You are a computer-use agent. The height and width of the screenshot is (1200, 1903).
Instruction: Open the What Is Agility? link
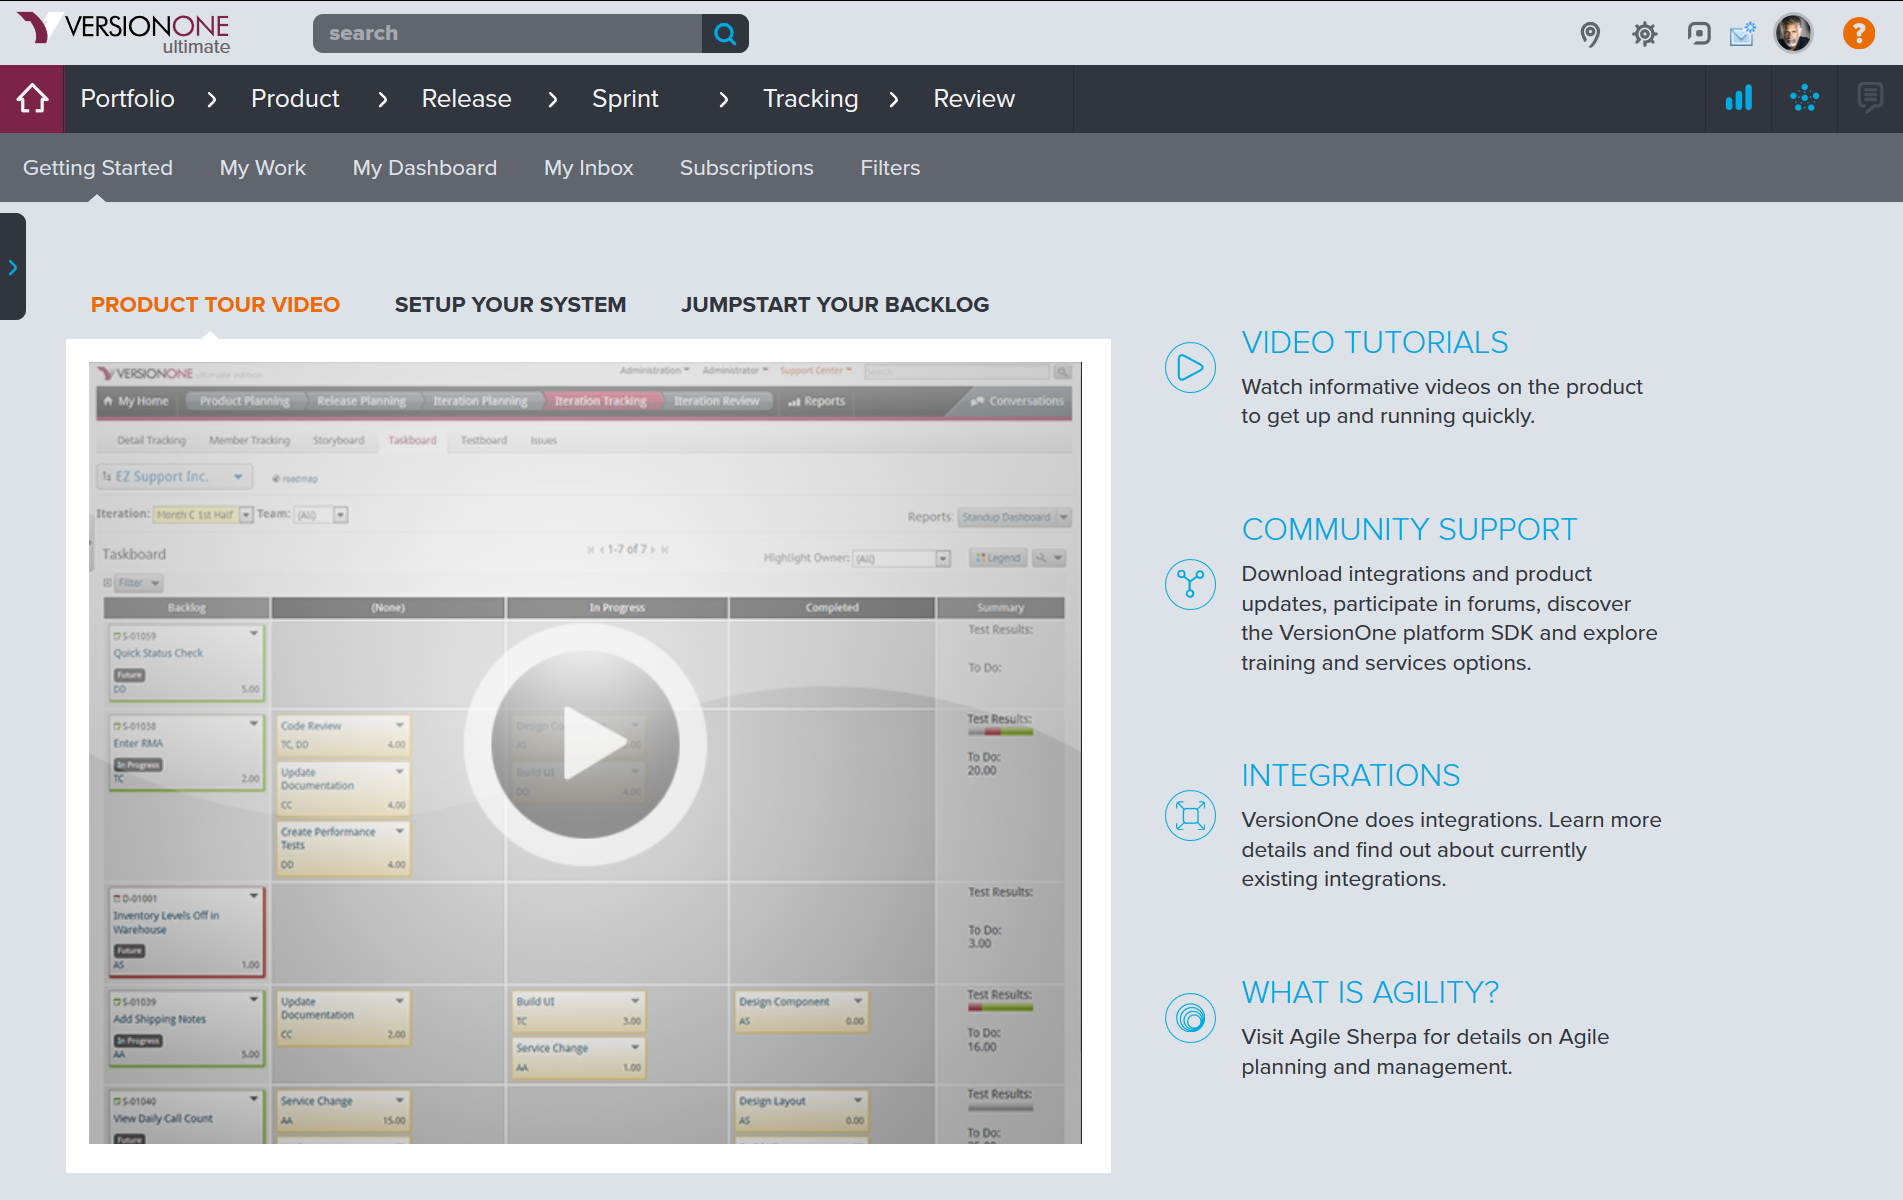point(1370,993)
